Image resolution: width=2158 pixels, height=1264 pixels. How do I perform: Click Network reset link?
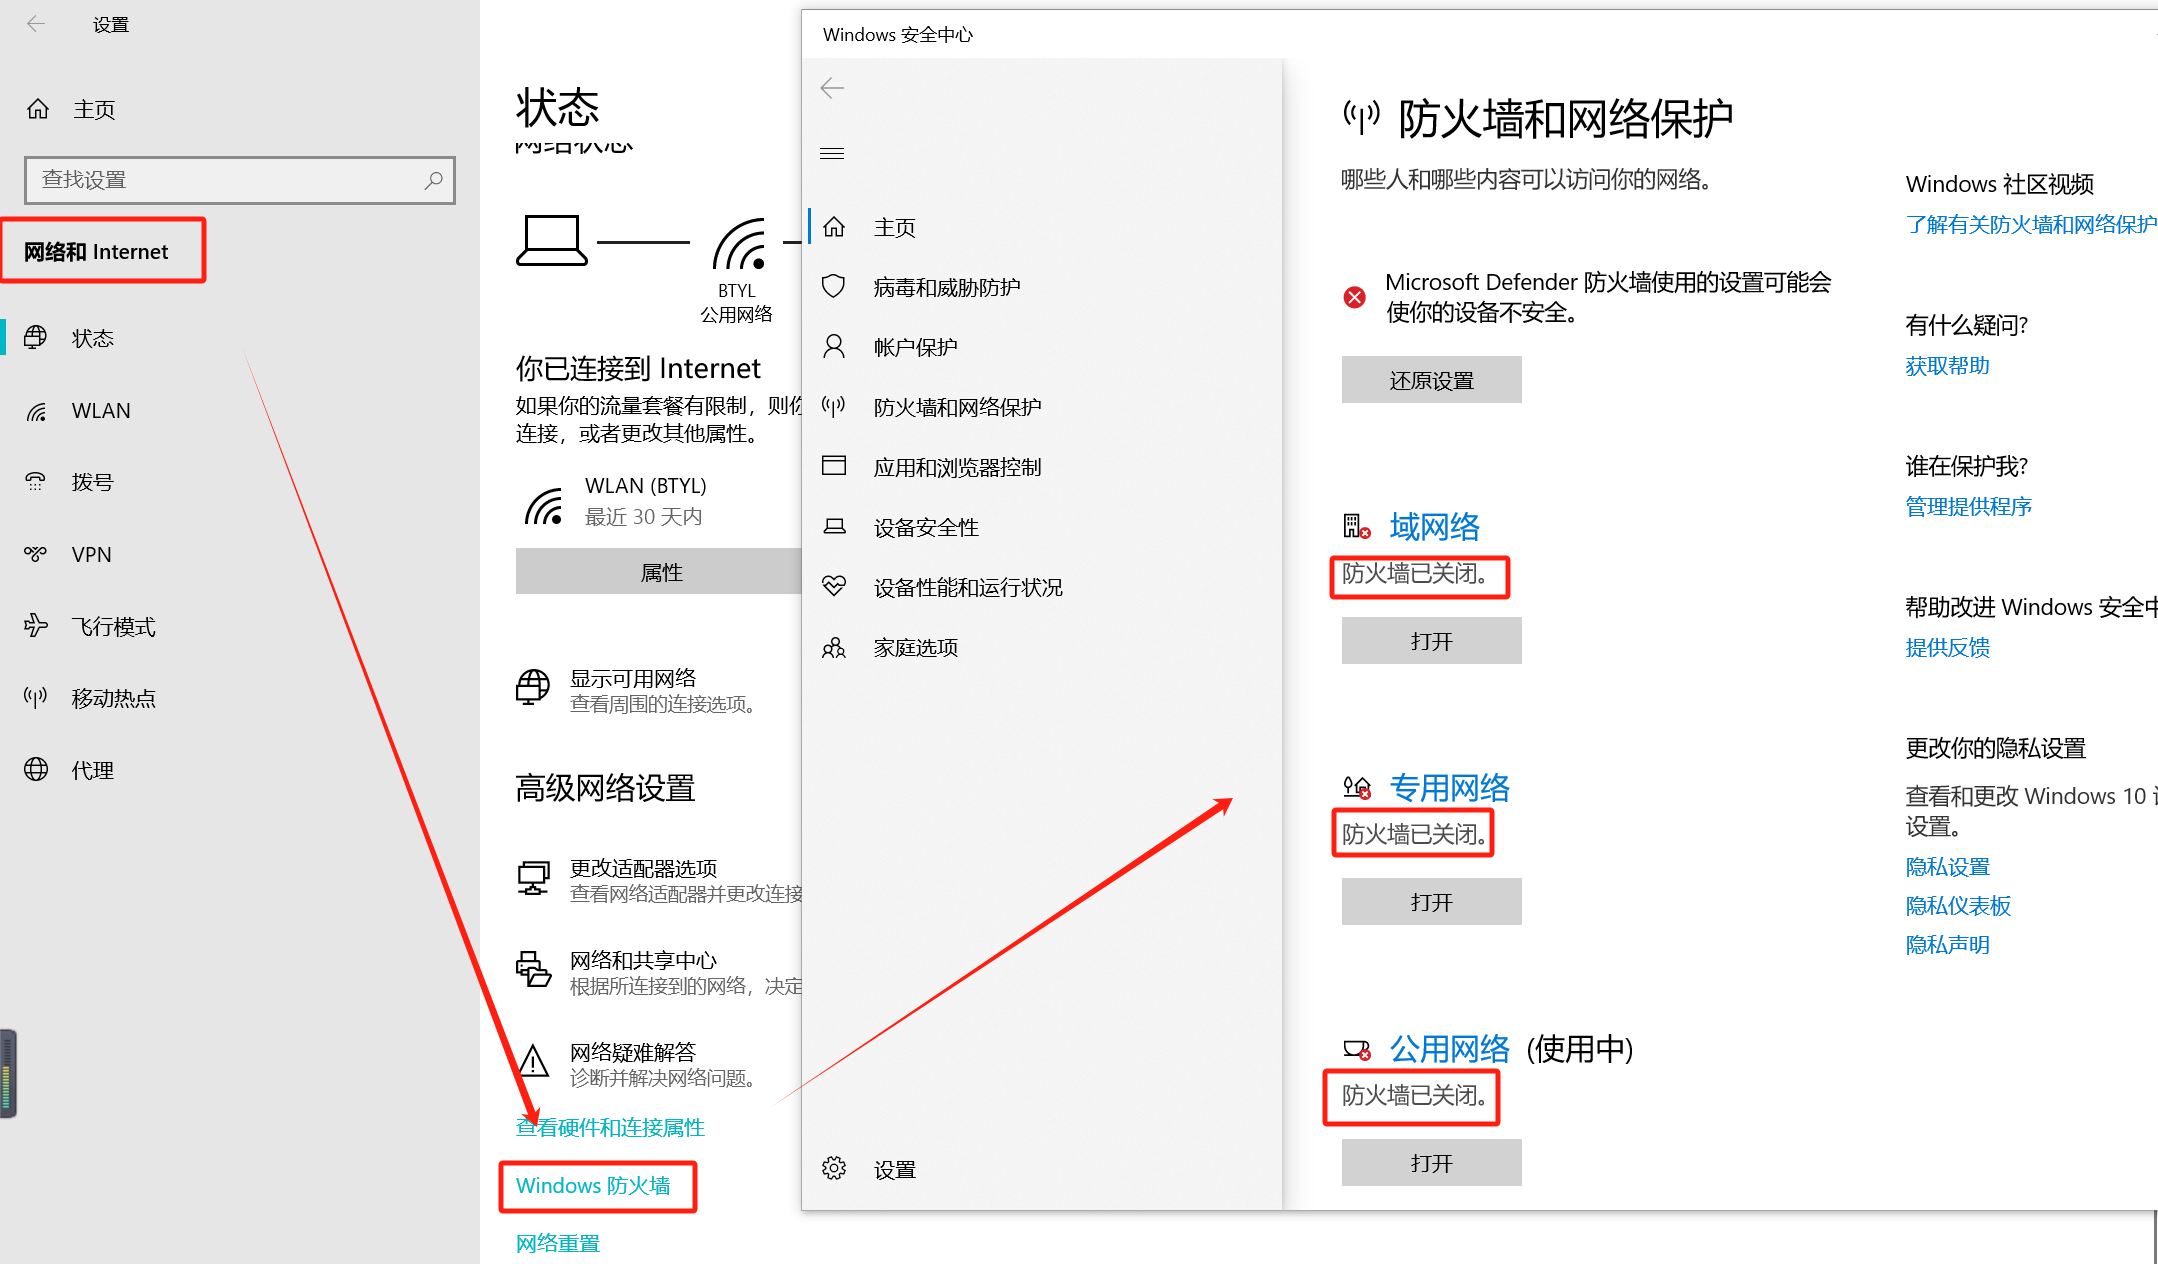pos(557,1243)
